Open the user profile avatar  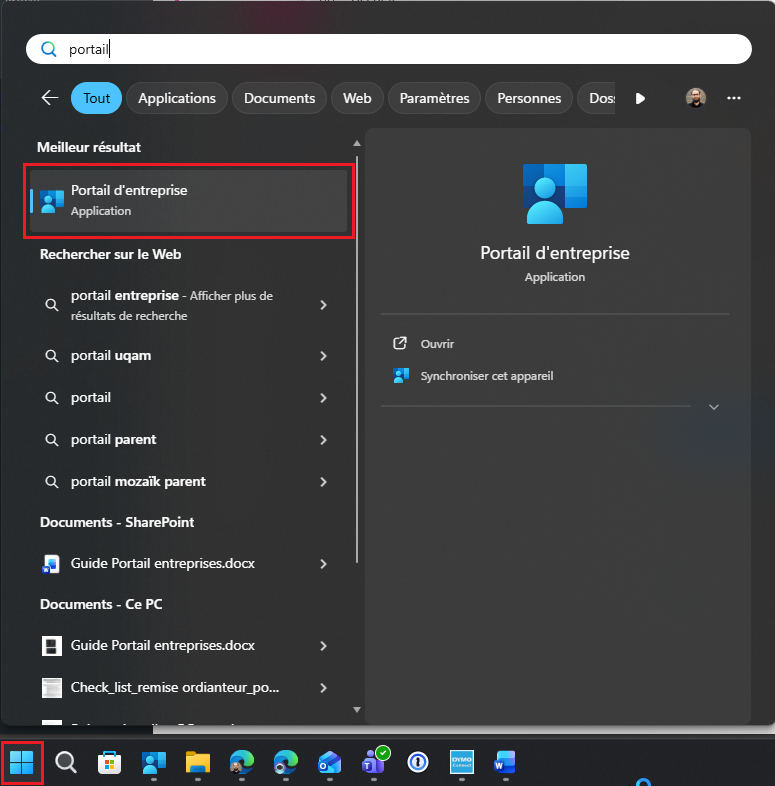tap(696, 98)
